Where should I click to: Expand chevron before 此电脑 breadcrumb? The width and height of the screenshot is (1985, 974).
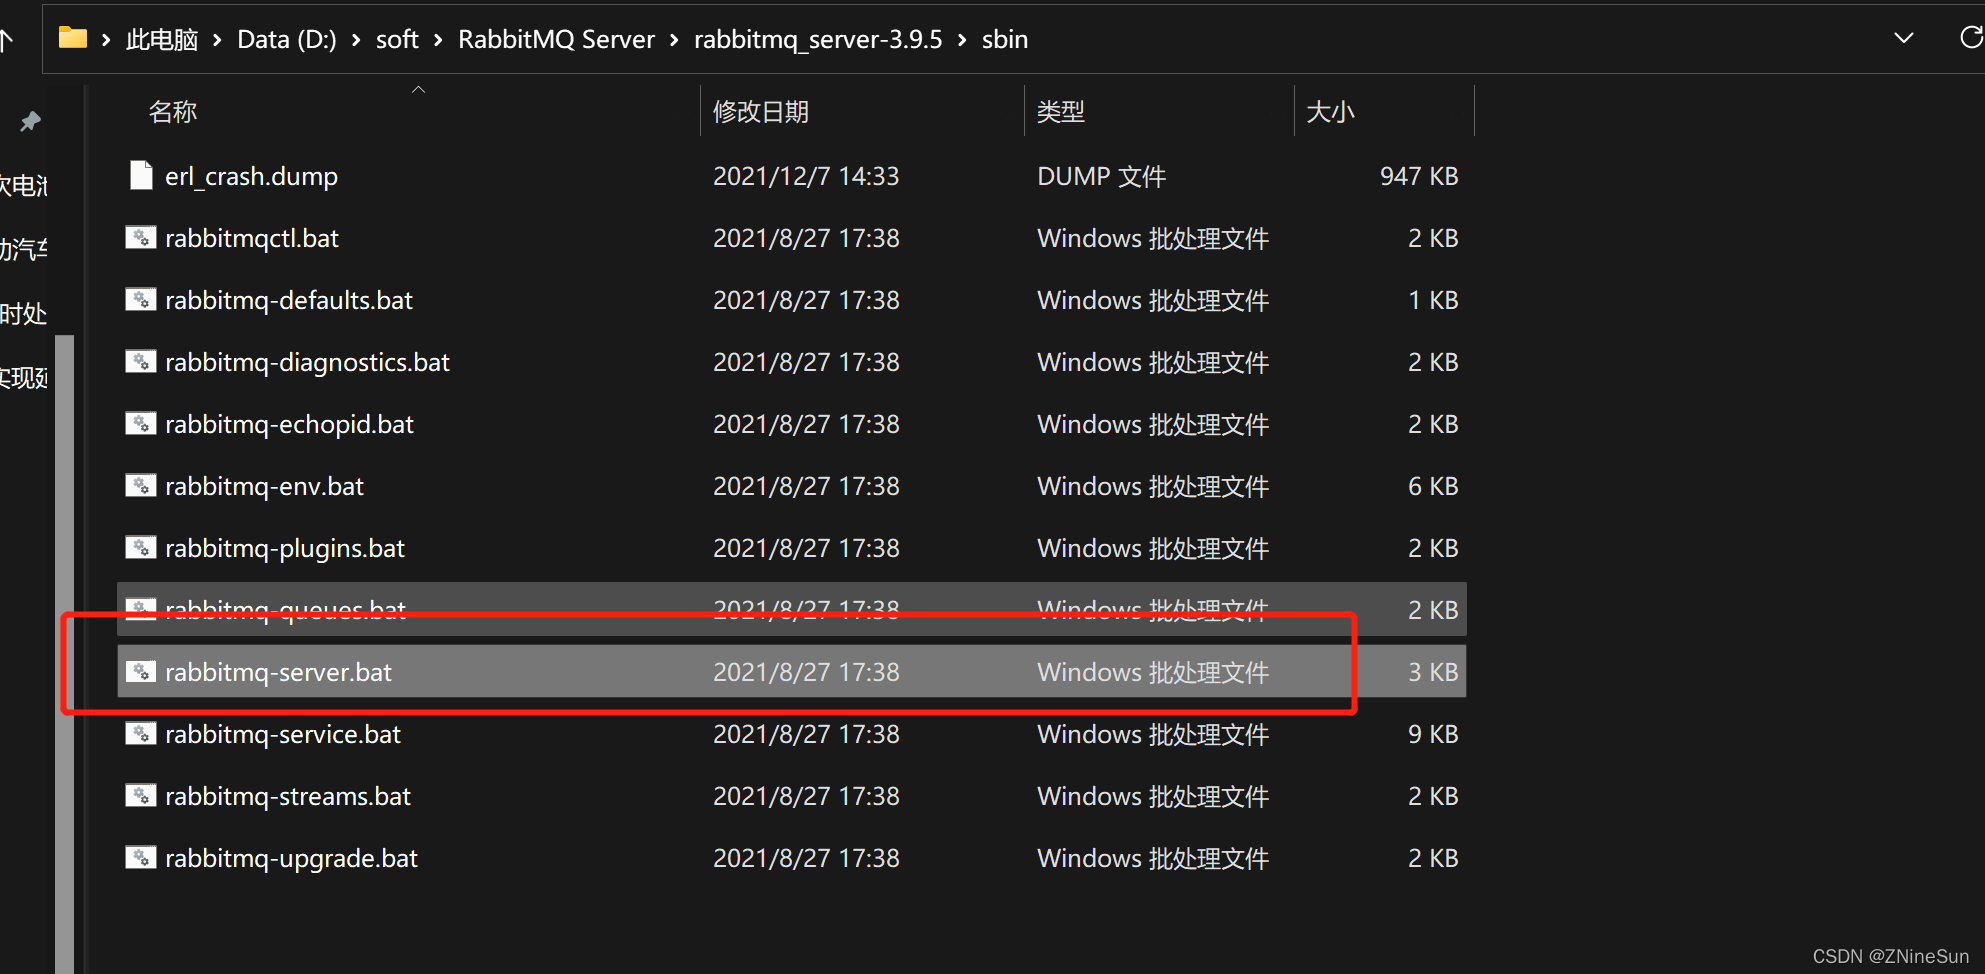[106, 40]
